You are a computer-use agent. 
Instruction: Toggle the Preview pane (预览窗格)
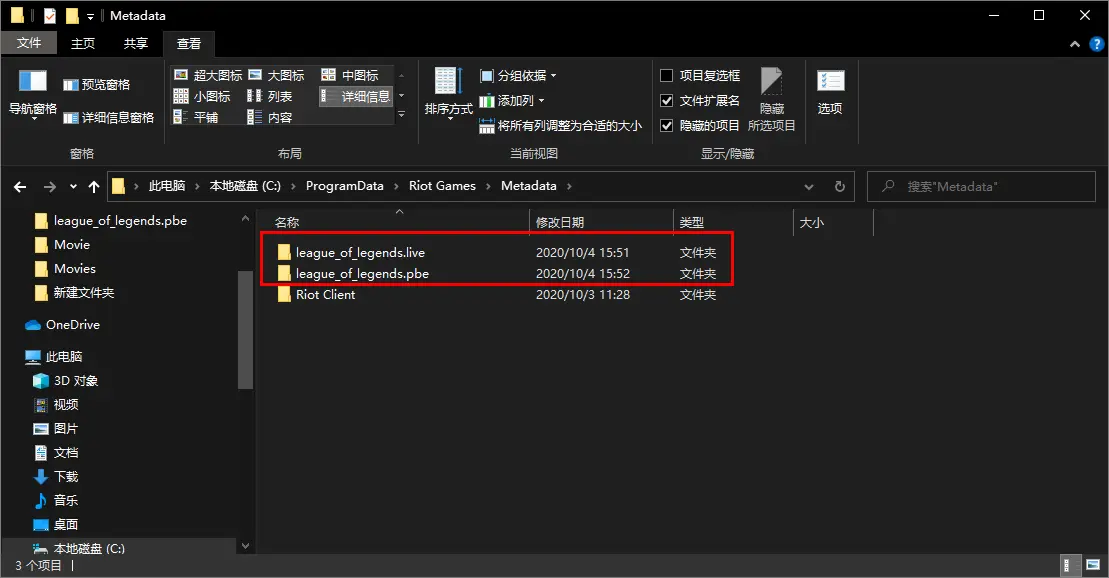(97, 85)
